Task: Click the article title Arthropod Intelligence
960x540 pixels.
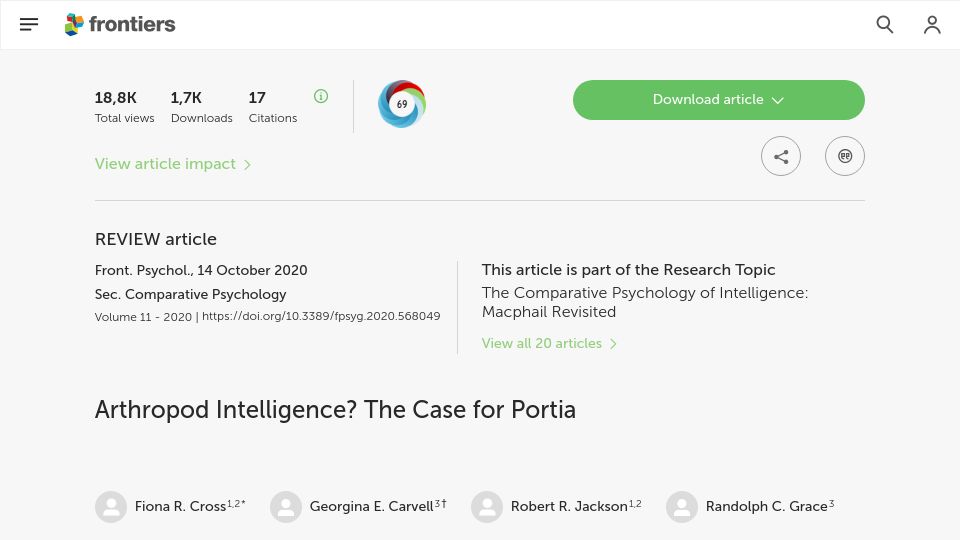Action: tap(335, 410)
